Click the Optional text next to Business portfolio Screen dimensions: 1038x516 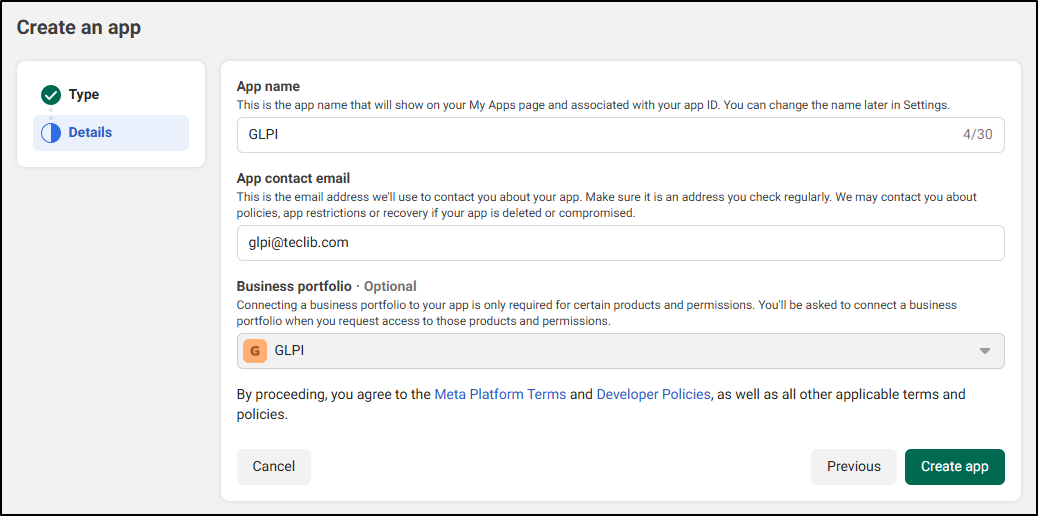[x=390, y=286]
